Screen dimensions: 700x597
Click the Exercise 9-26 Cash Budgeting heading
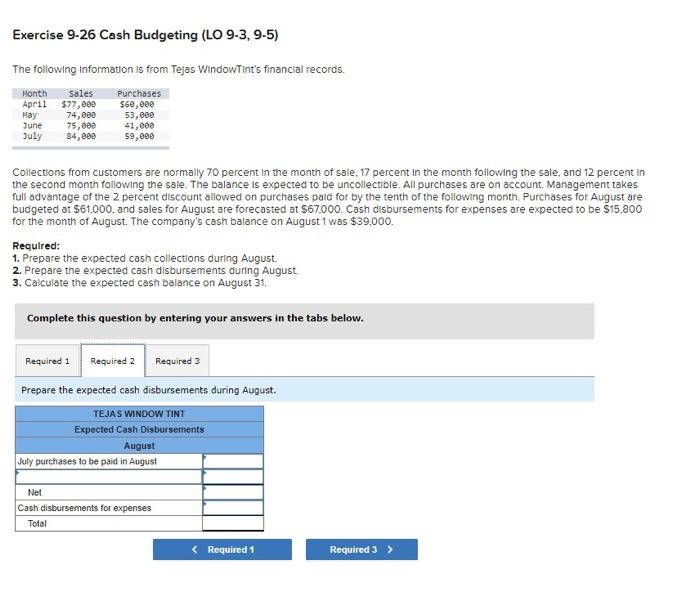(146, 35)
